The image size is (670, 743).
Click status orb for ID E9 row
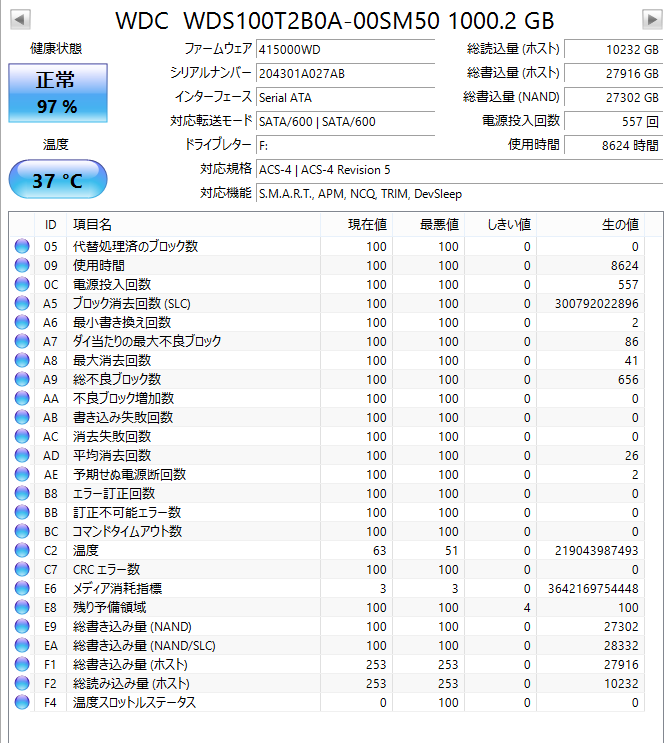pos(22,626)
